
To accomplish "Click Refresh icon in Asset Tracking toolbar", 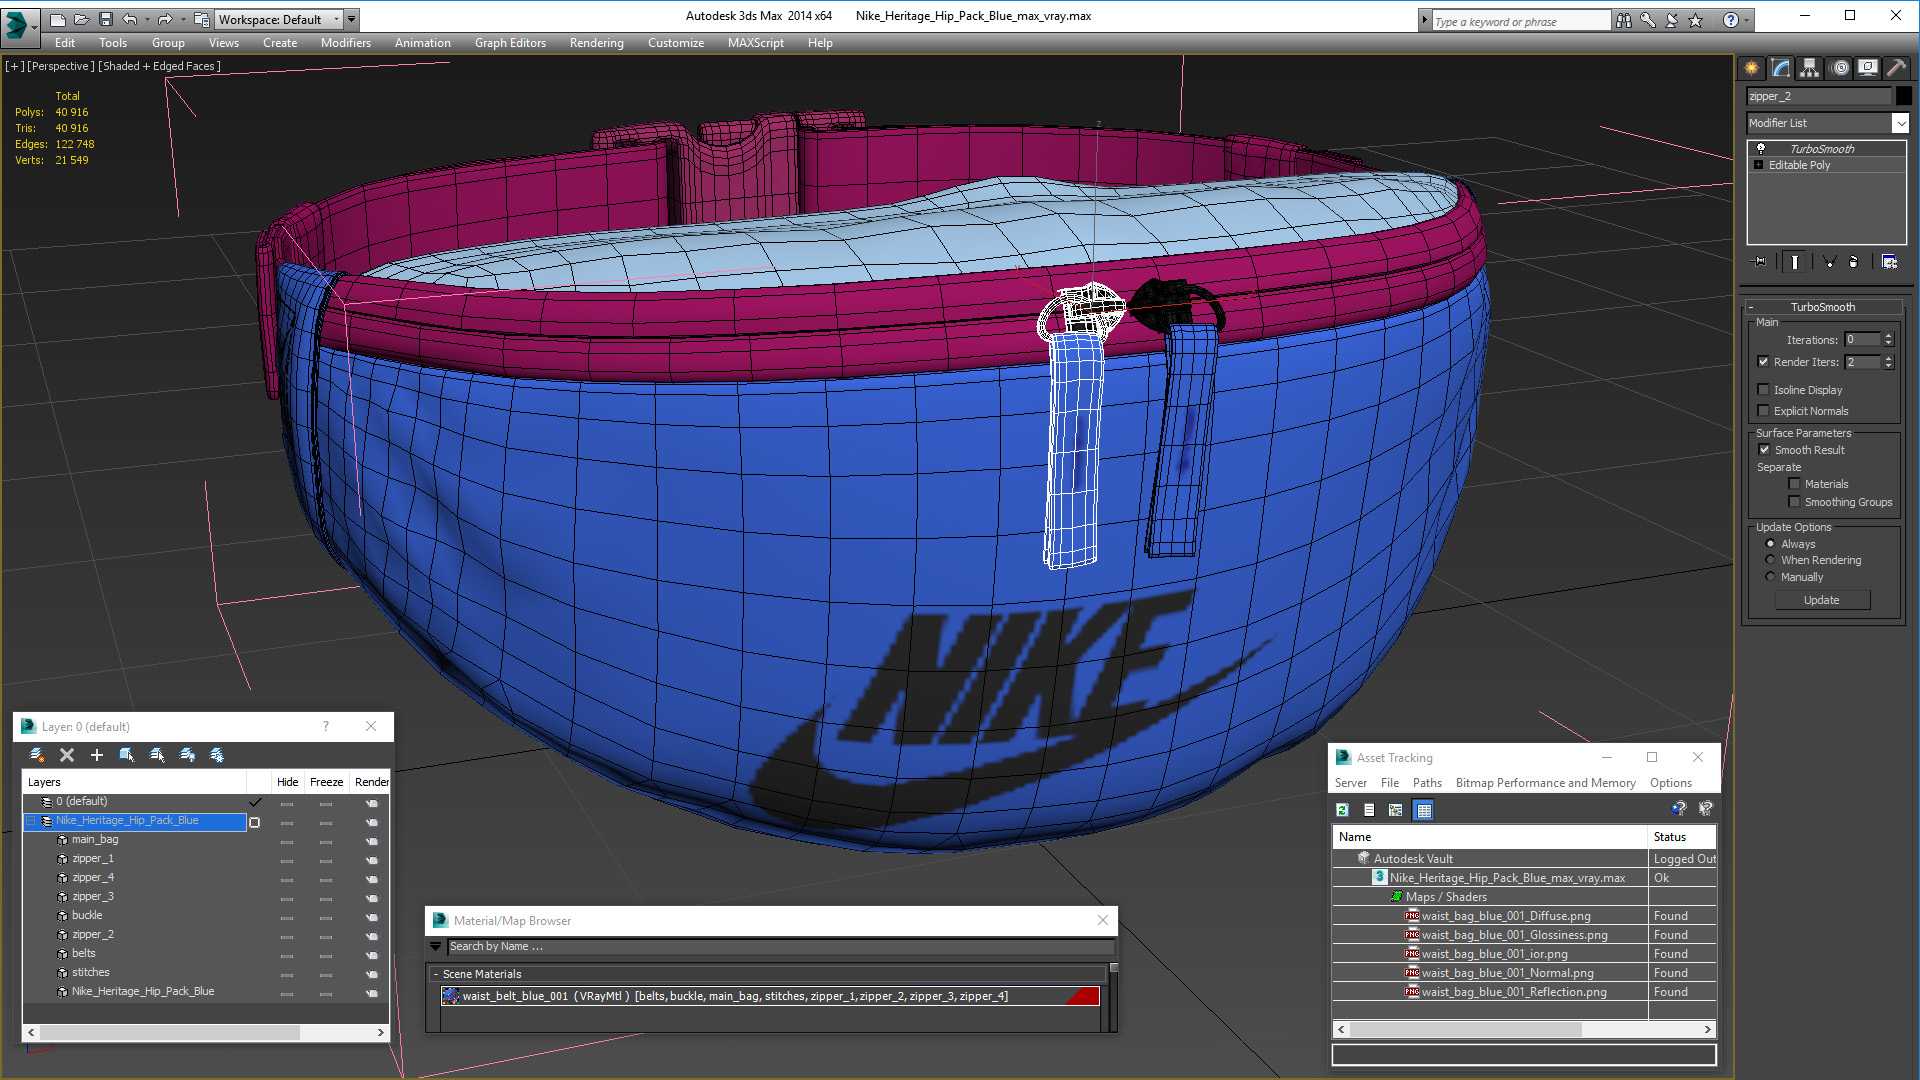I will click(1343, 810).
